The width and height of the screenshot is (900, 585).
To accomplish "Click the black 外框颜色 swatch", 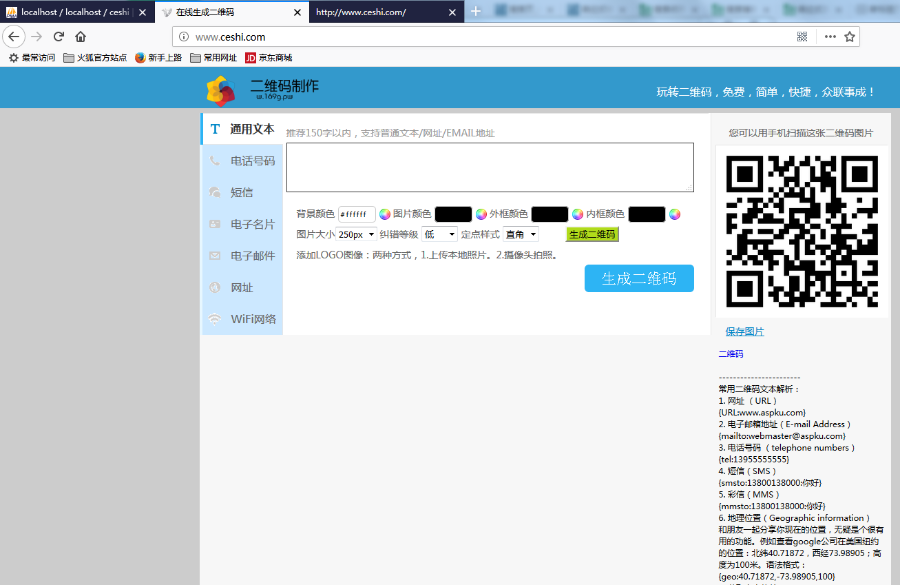I will [549, 214].
